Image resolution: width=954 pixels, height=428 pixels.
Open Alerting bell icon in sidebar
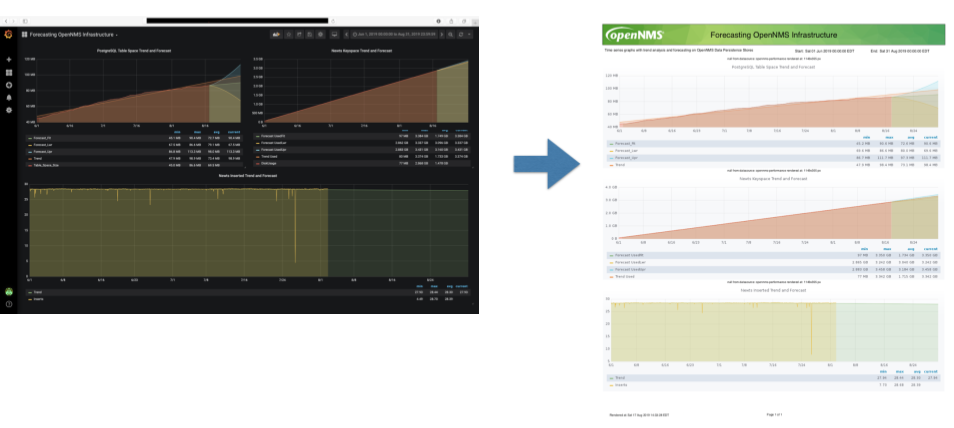(x=9, y=98)
